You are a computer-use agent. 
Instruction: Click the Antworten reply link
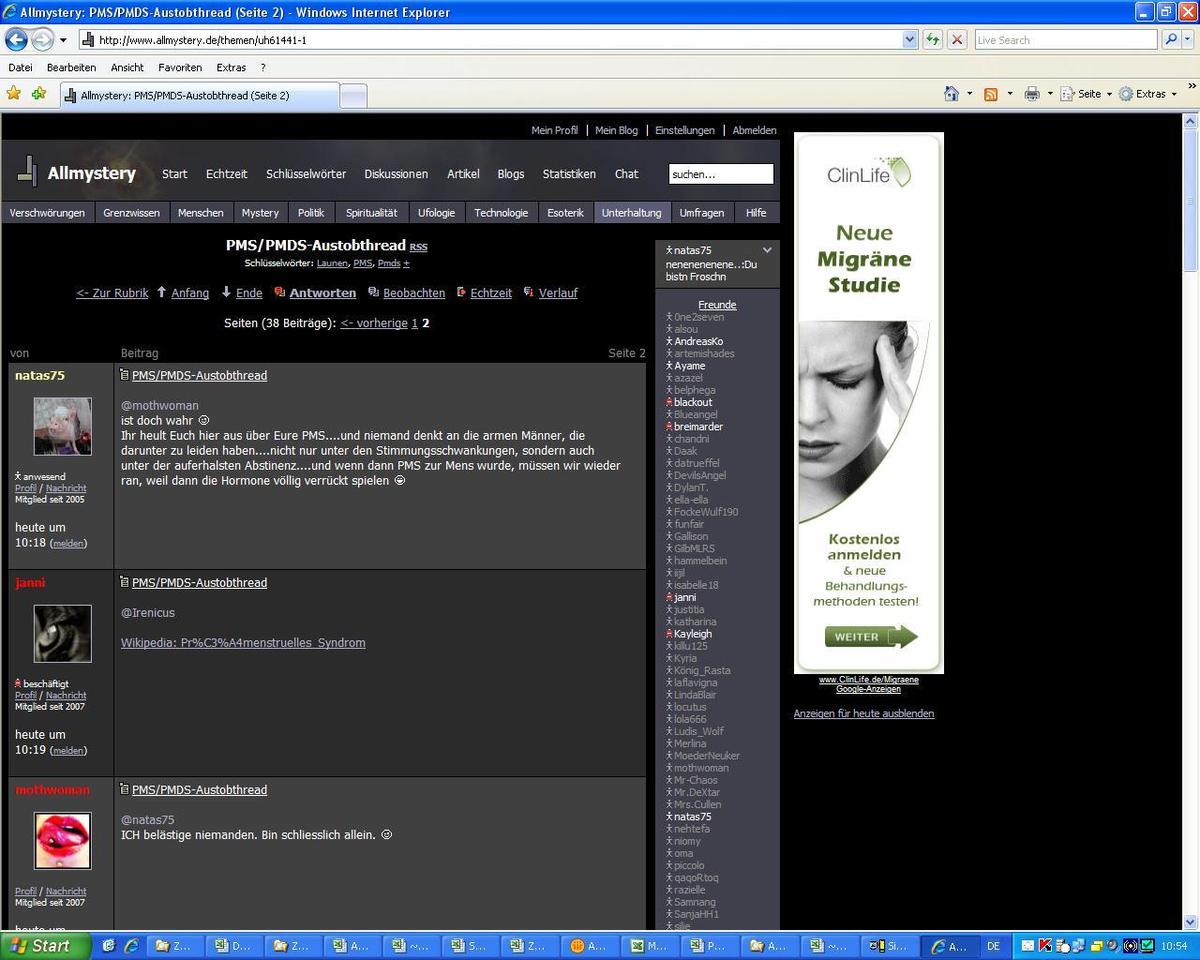click(x=322, y=293)
